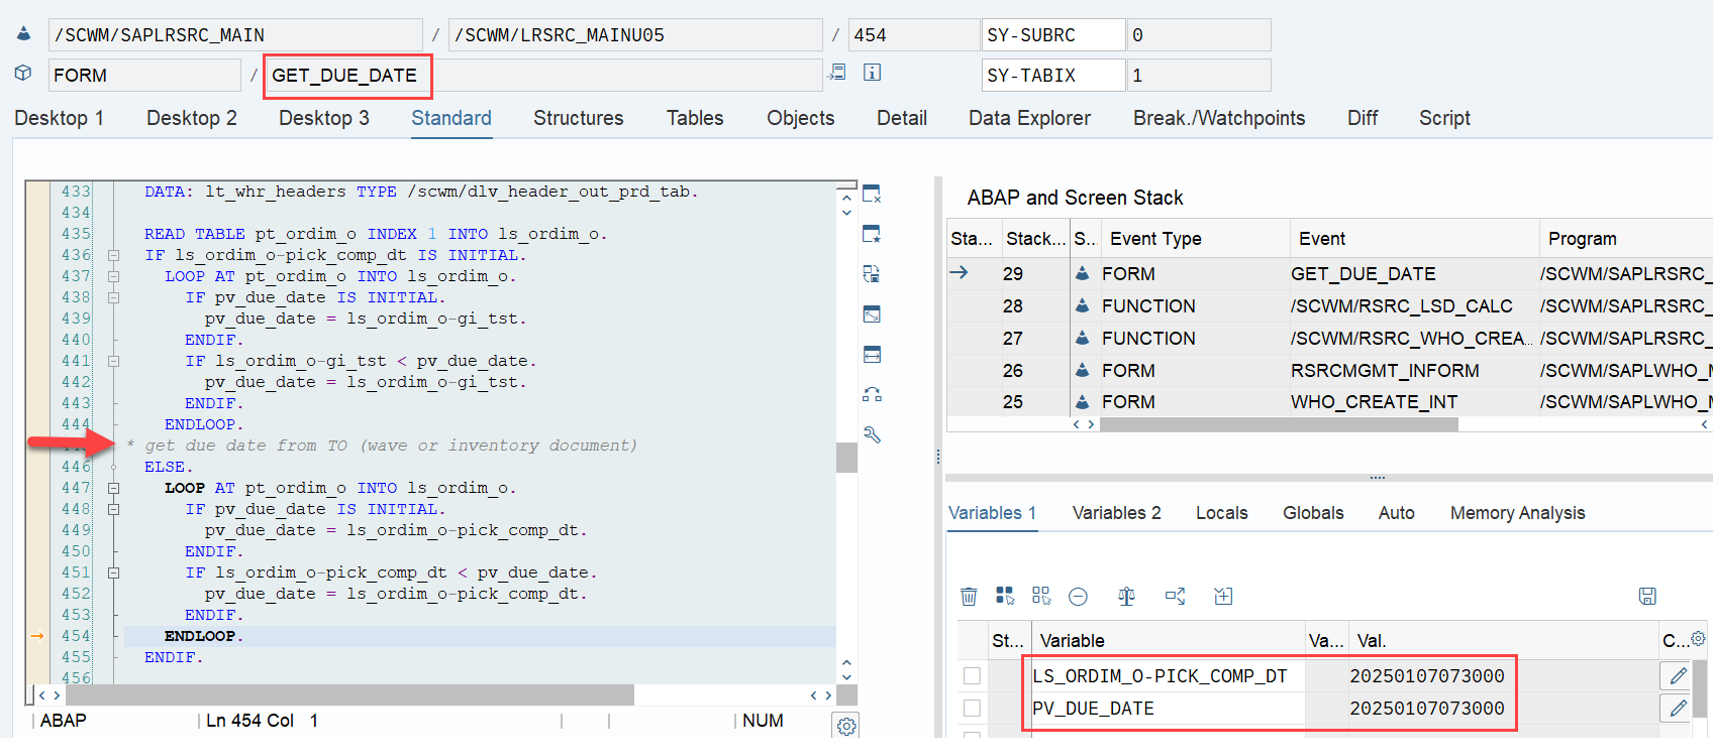
Task: Click the full-width tool icon beside the editor
Action: click(872, 355)
